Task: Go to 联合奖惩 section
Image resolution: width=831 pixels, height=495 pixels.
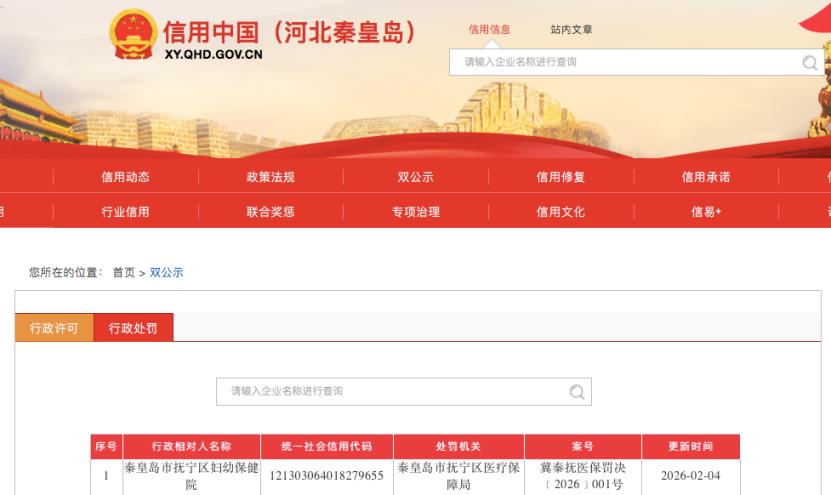Action: click(x=270, y=212)
